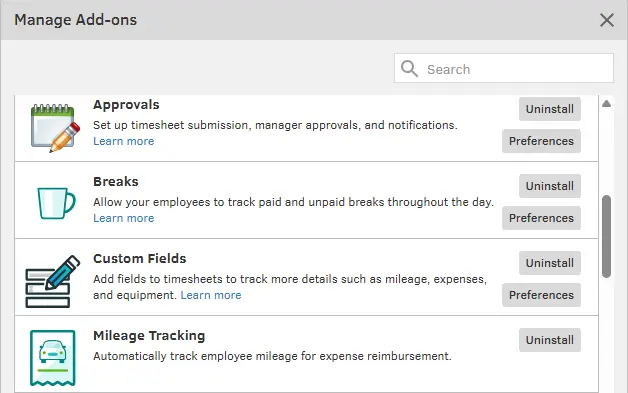Viewport: 628px width, 393px height.
Task: Click the vertical scrollbar thumb
Action: [x=606, y=236]
